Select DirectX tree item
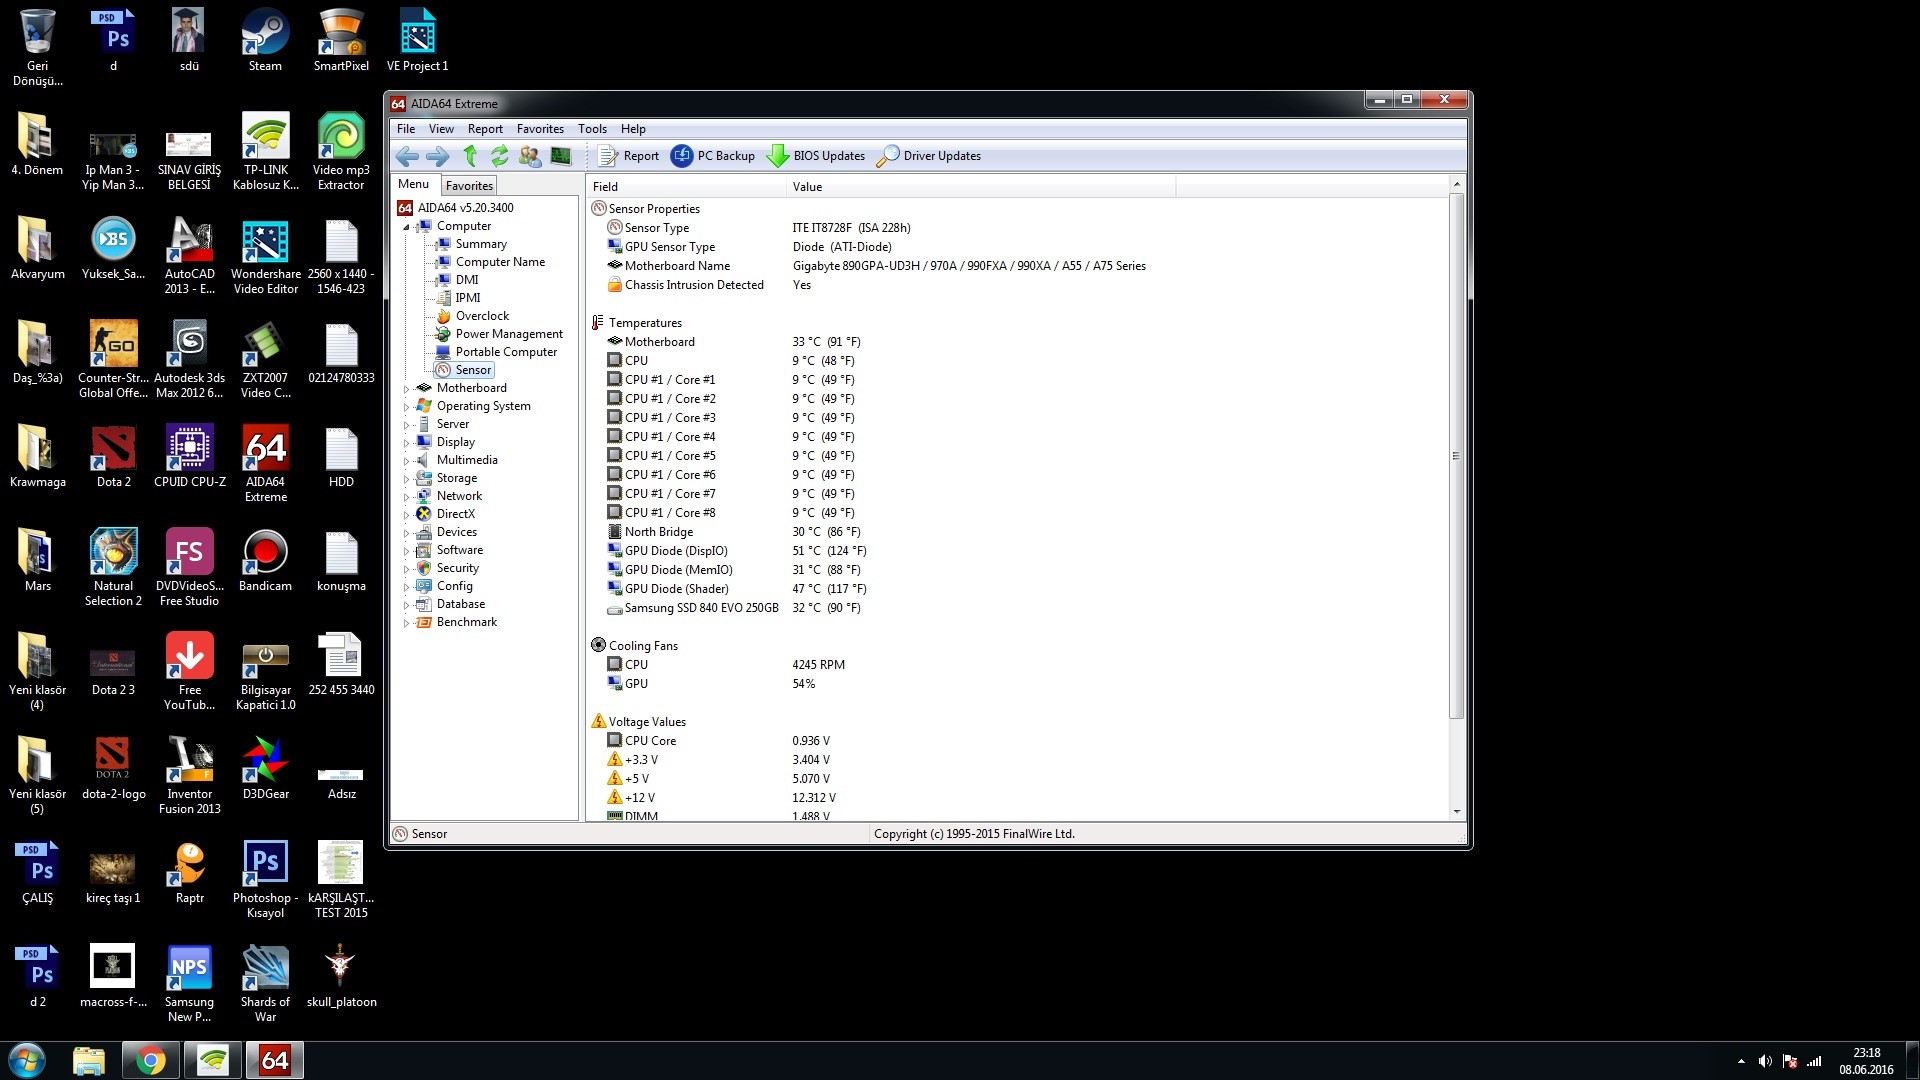Screen dimensions: 1920x1080 tap(455, 514)
